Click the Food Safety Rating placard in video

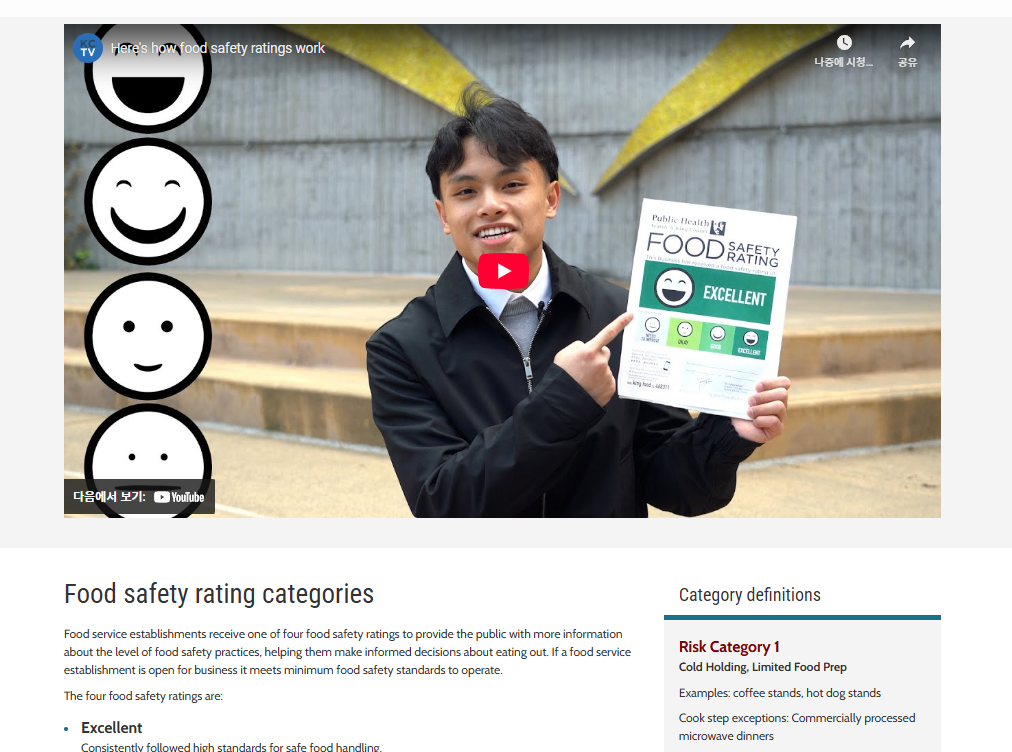coord(708,309)
